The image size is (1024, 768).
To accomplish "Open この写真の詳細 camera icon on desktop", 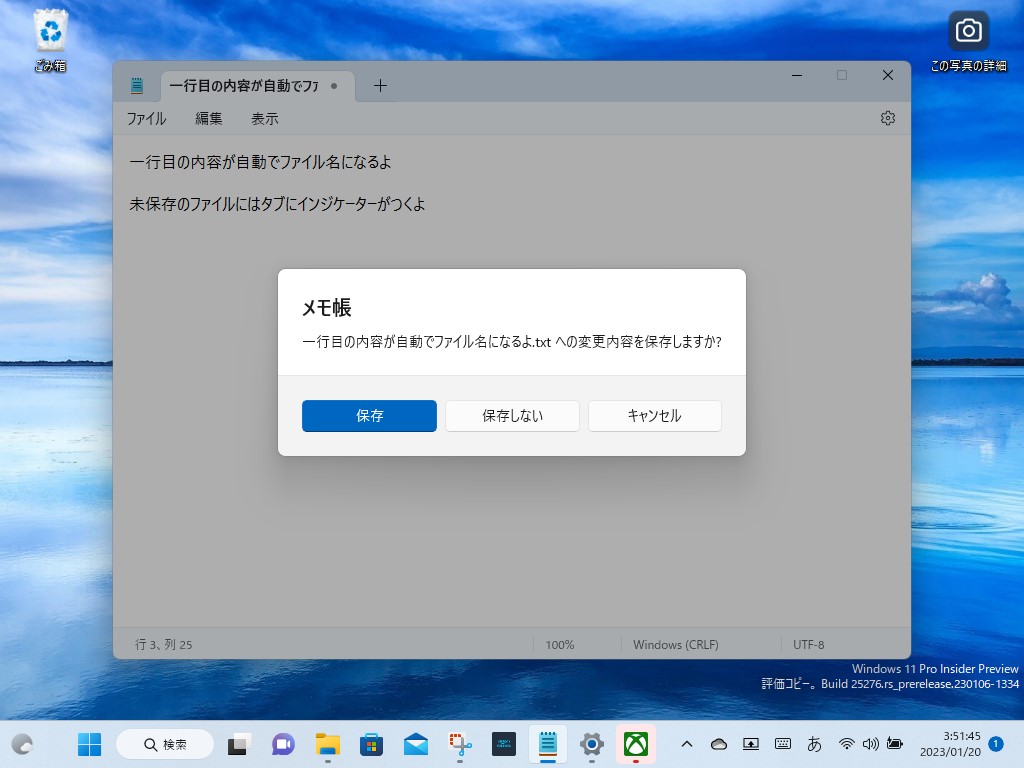I will point(967,31).
